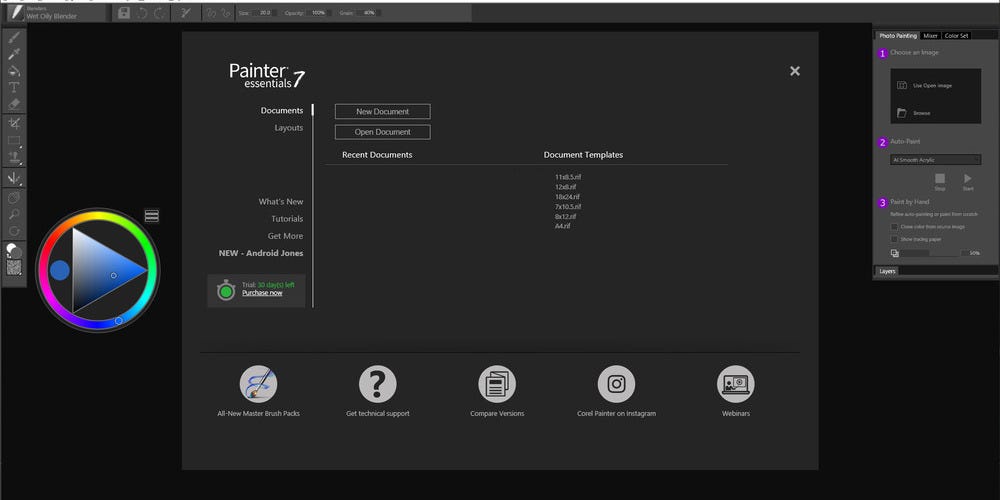The height and width of the screenshot is (500, 1000).
Task: Click the Browse folder option
Action: (914, 113)
